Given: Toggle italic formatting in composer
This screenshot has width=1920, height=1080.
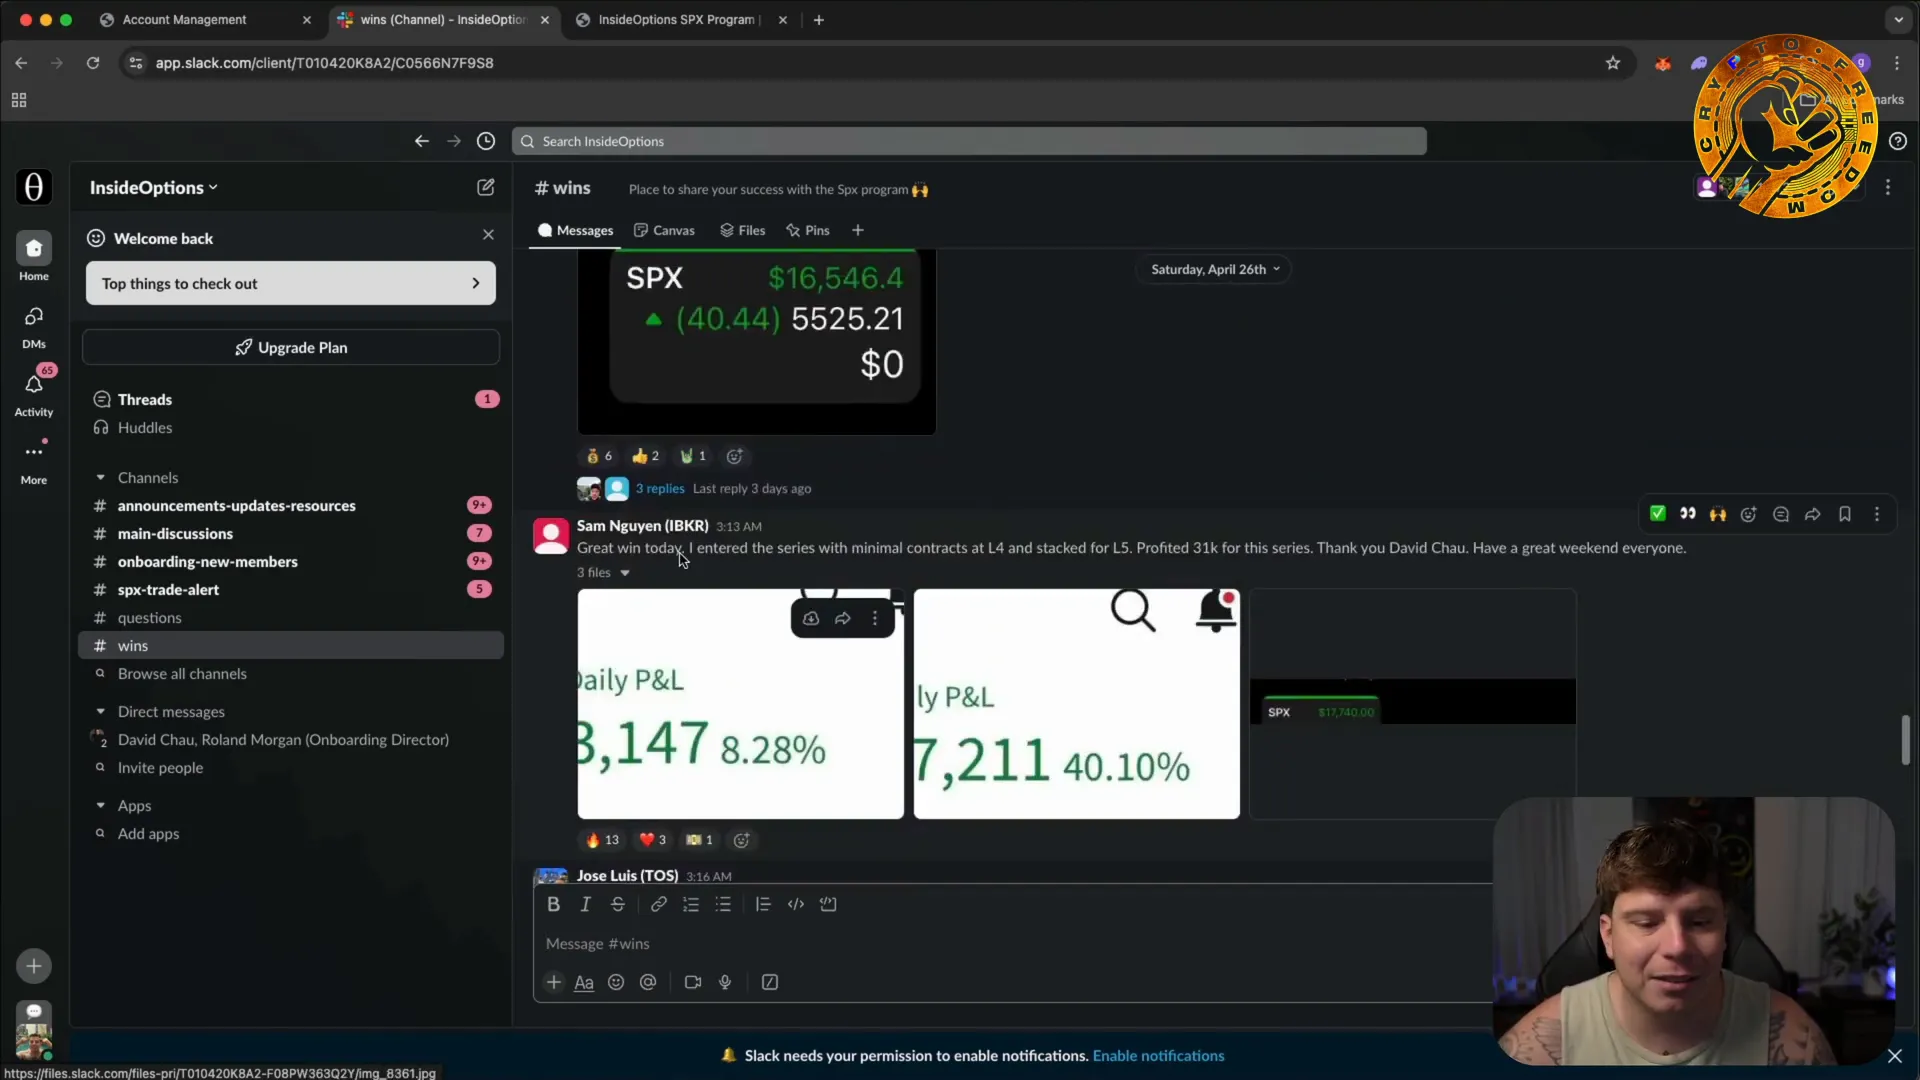Looking at the screenshot, I should point(585,904).
